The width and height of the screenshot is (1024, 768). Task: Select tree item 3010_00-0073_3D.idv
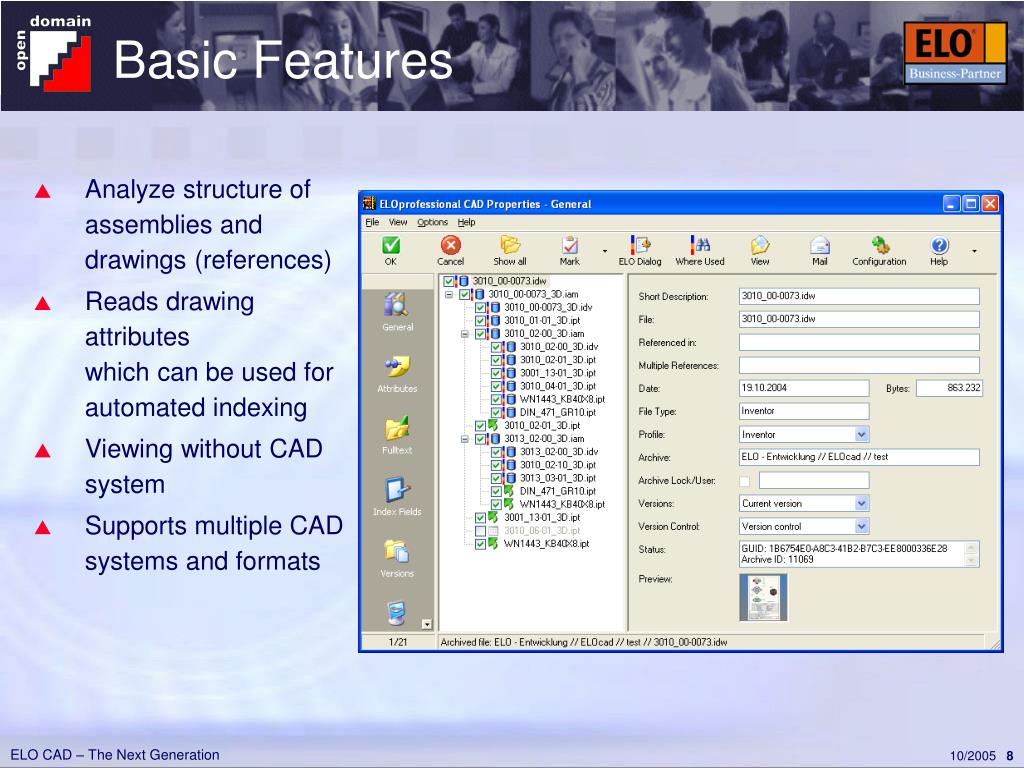(x=548, y=307)
